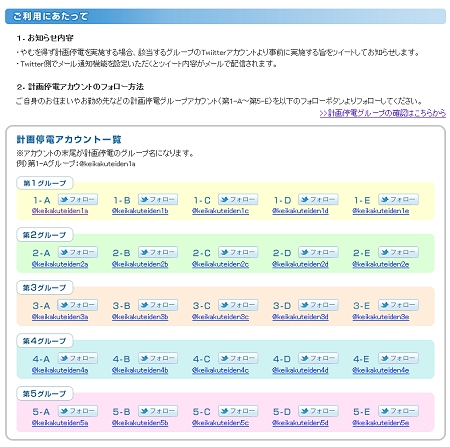Click the 計画停電アカウント一覧 heading
This screenshot has height=447, width=450.
click(69, 139)
